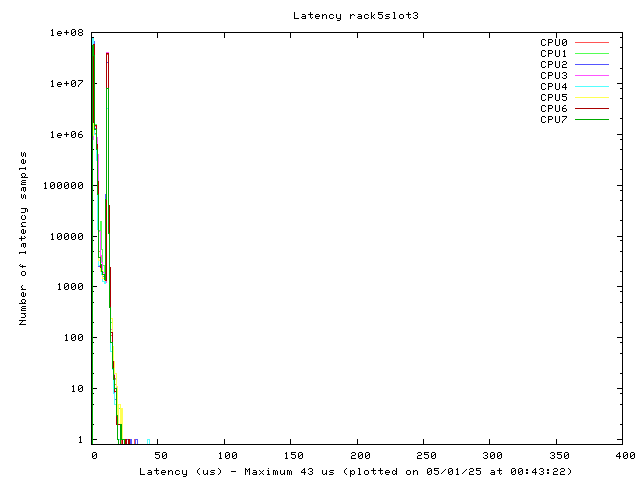Select the CPU1 legend label
Screen dimensions: 640x480
point(553,53)
